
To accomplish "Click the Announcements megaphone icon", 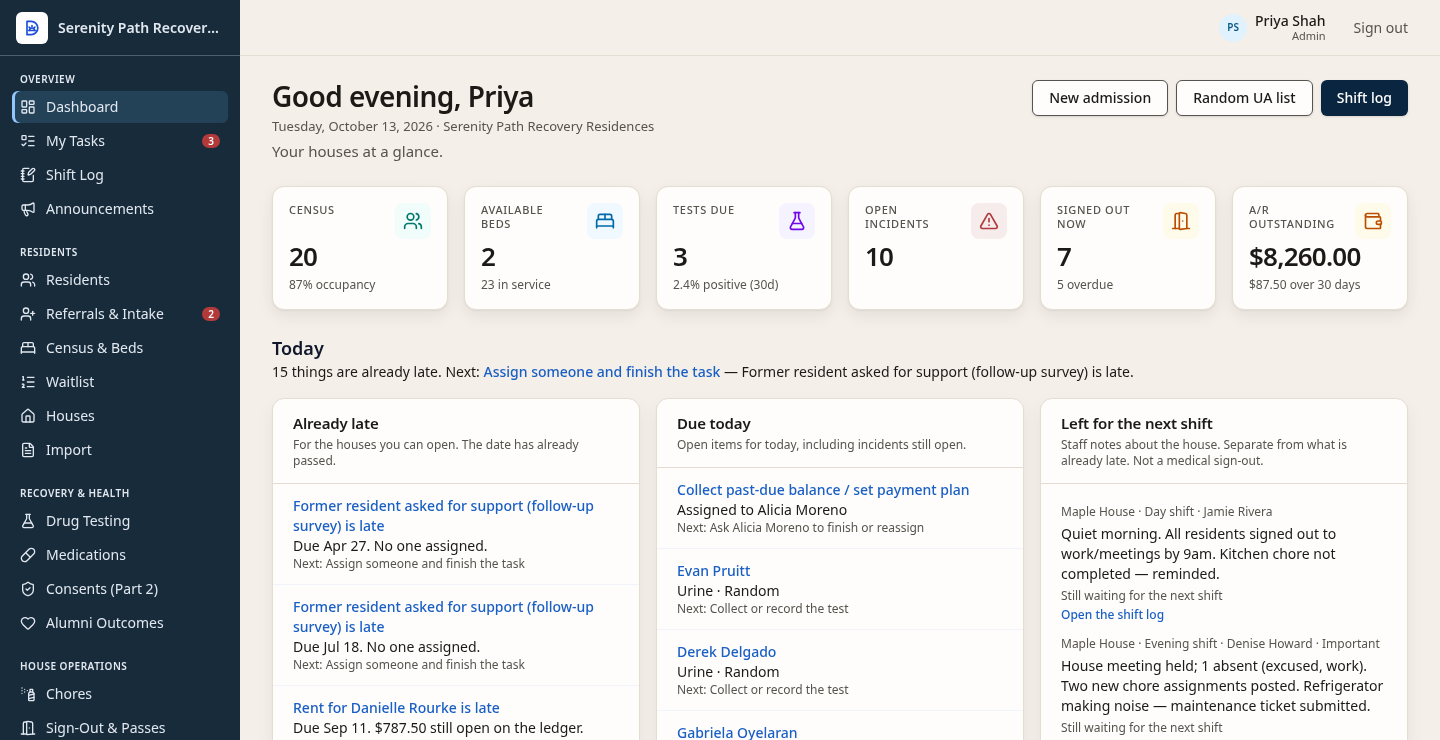I will 28,209.
